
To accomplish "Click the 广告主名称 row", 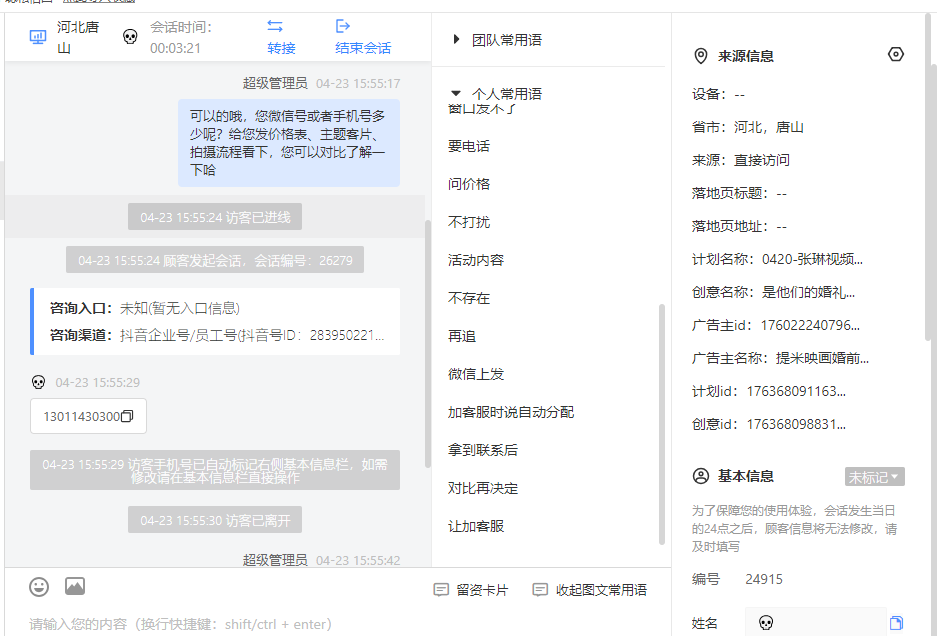I will coord(780,358).
